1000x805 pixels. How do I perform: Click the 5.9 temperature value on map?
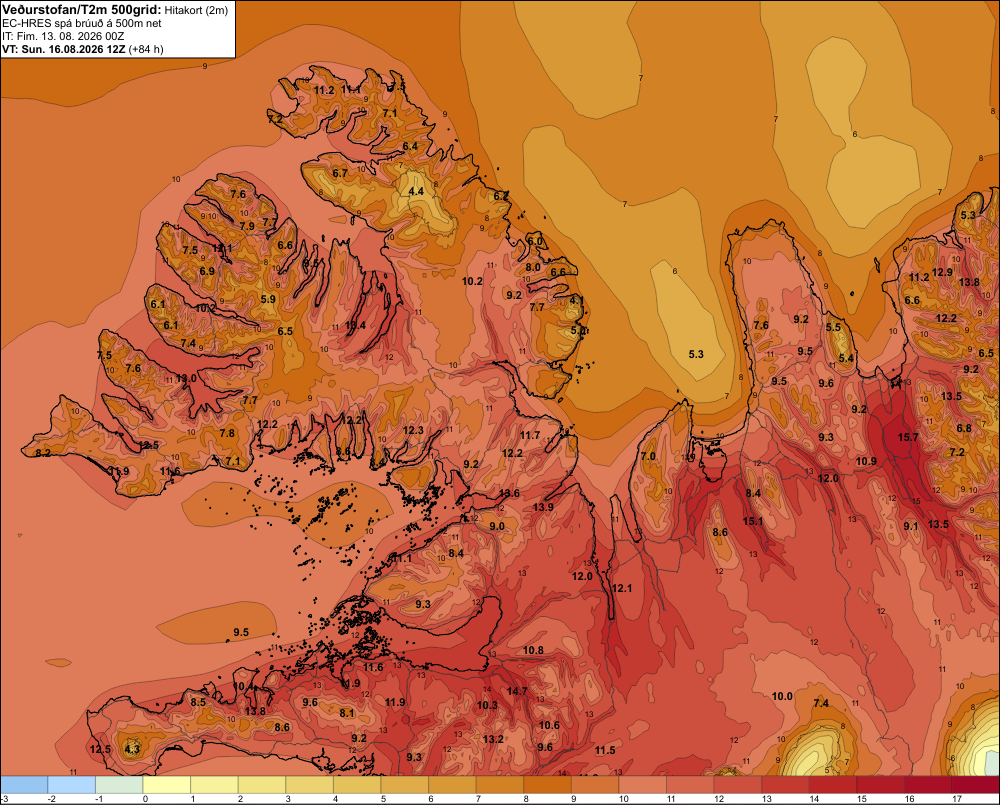268,299
